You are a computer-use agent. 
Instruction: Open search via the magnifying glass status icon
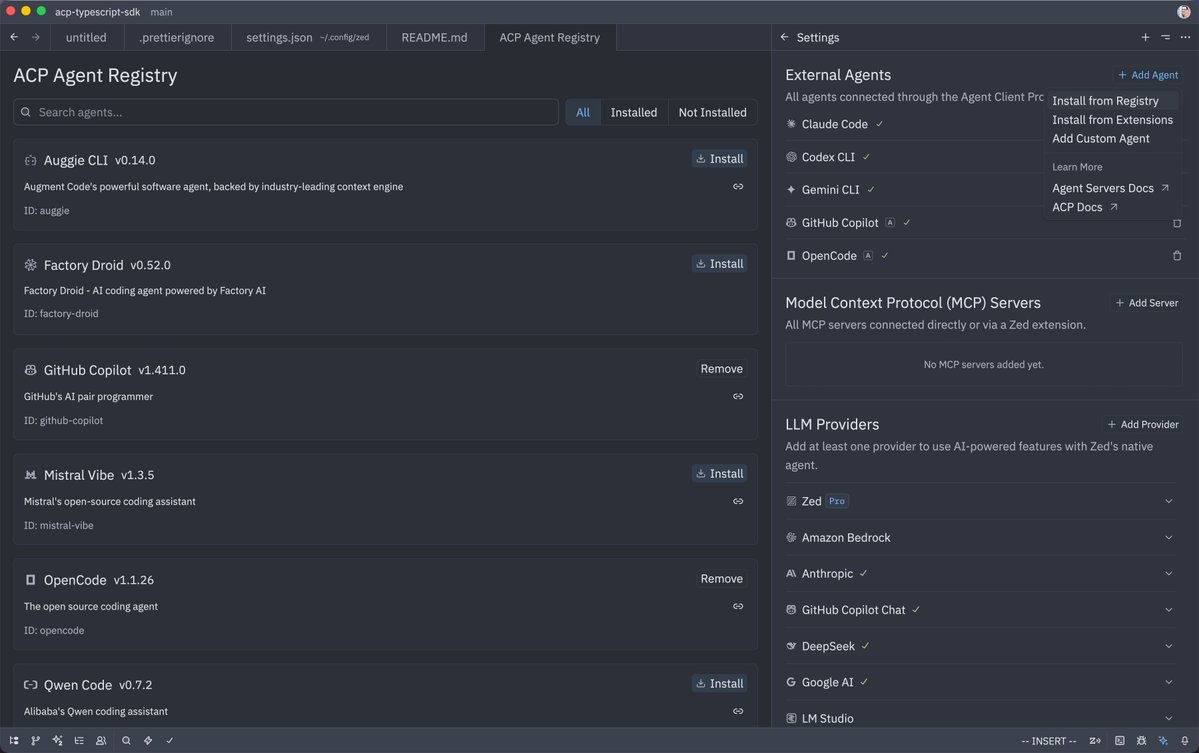click(x=124, y=741)
